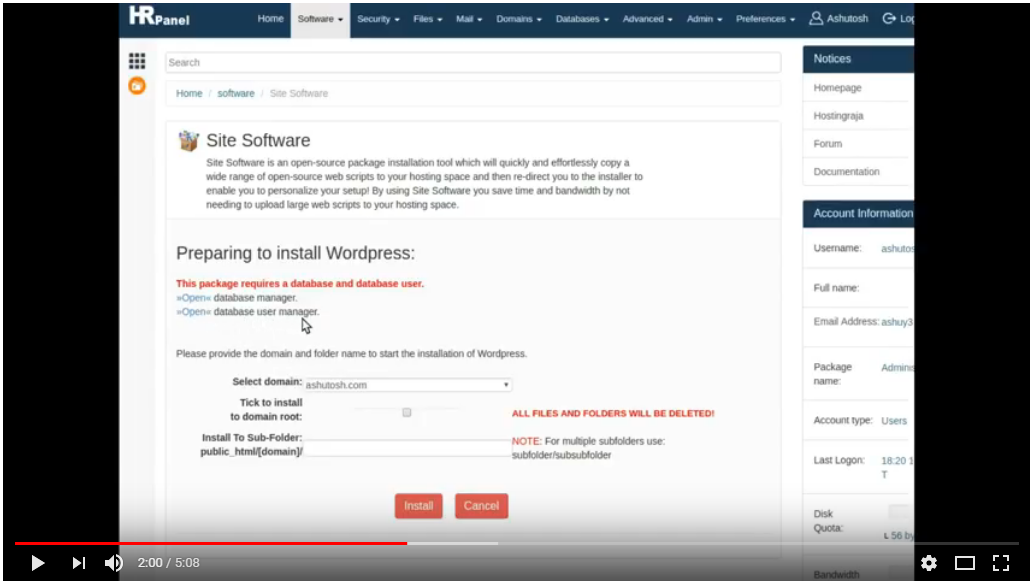Expand the Security menu

tap(378, 19)
